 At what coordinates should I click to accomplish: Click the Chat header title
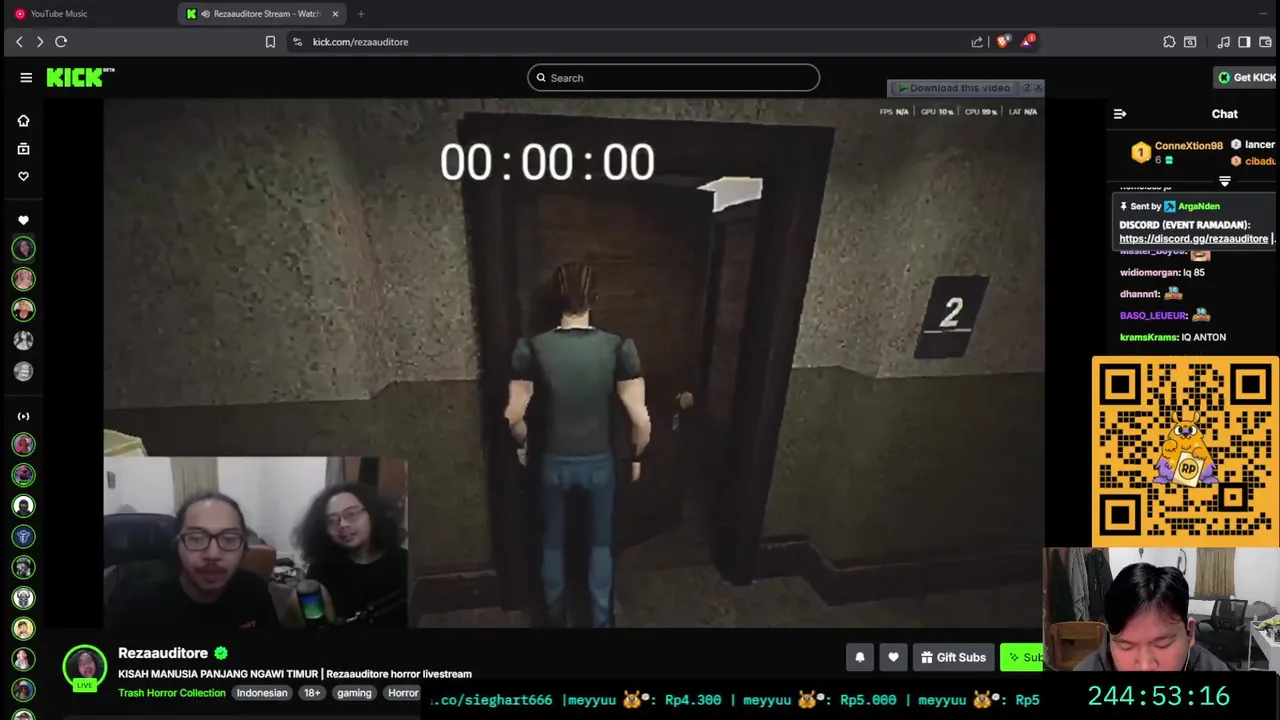pyautogui.click(x=1224, y=114)
